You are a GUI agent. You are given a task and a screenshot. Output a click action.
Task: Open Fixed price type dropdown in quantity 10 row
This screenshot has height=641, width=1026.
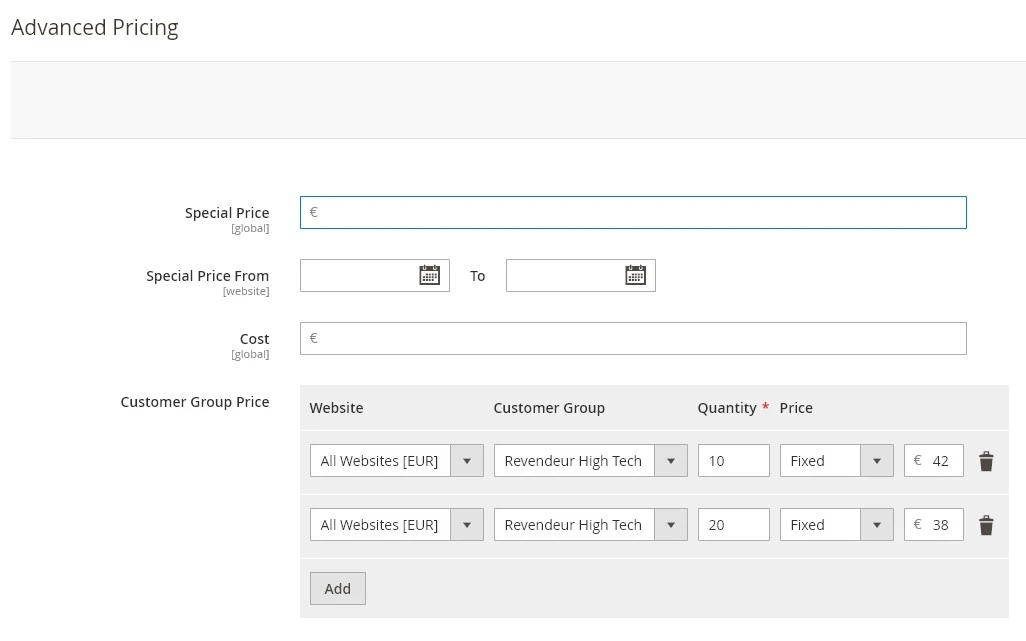point(836,460)
